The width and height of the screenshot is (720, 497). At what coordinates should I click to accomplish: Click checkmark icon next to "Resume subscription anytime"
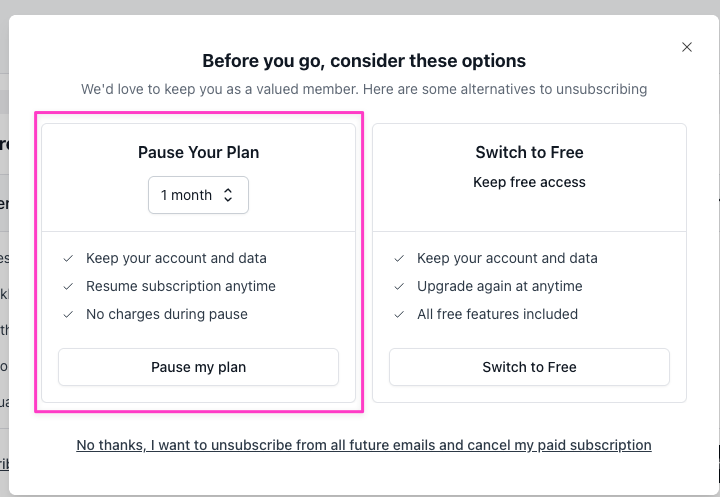(68, 286)
